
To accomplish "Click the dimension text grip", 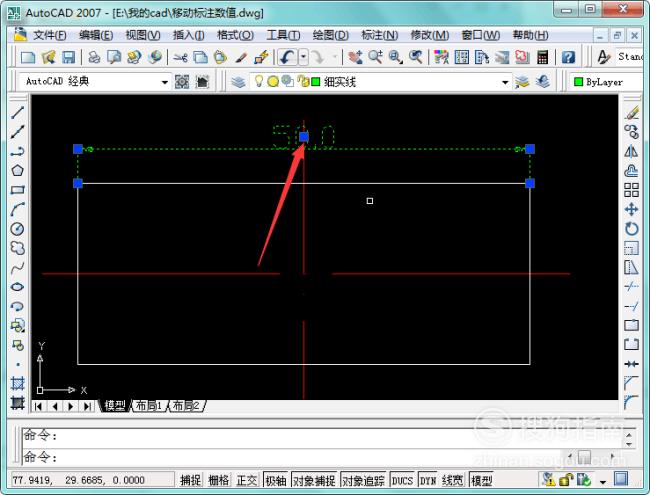I will (304, 137).
